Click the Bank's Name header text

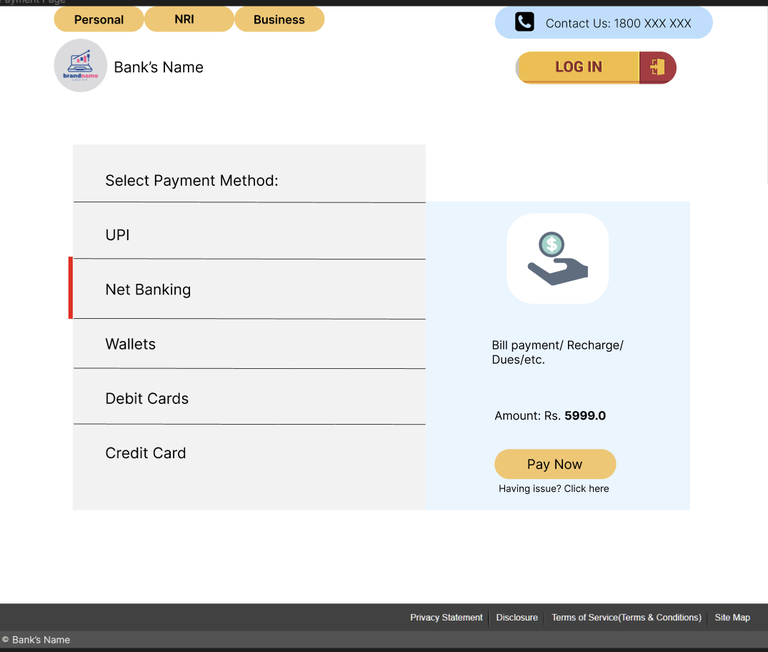coord(158,67)
